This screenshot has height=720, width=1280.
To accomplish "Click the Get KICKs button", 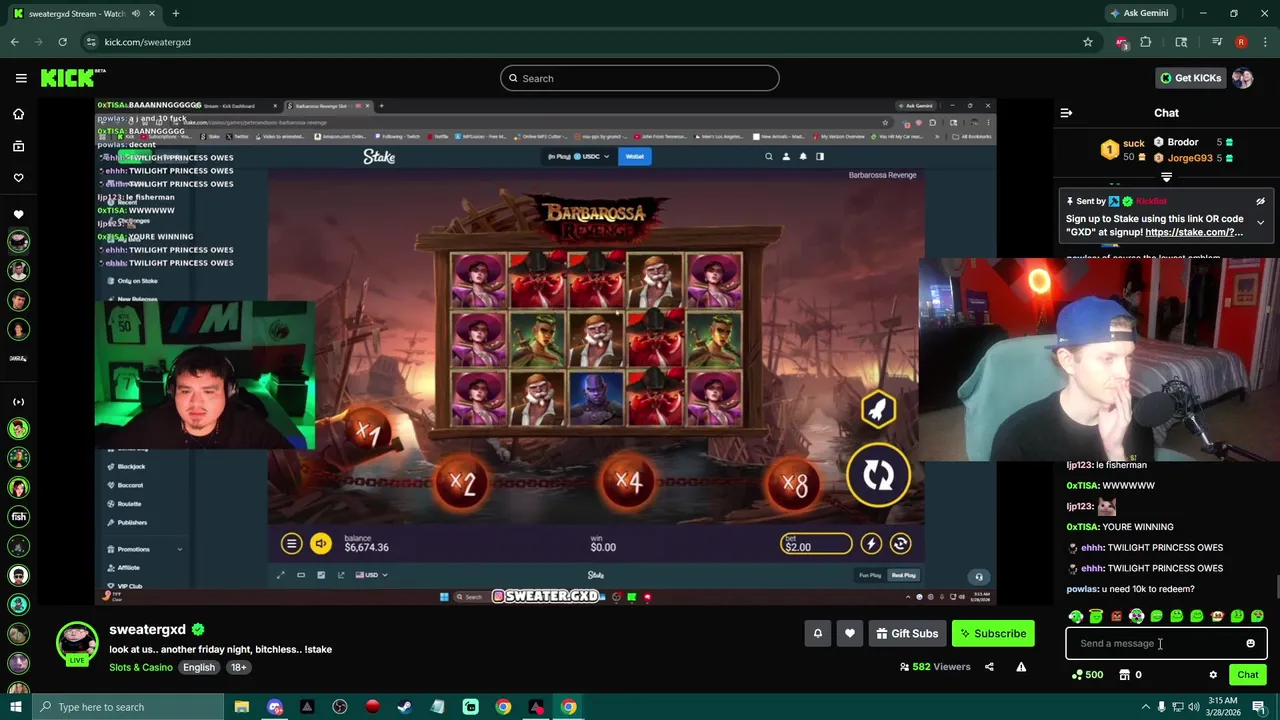I will [1190, 78].
